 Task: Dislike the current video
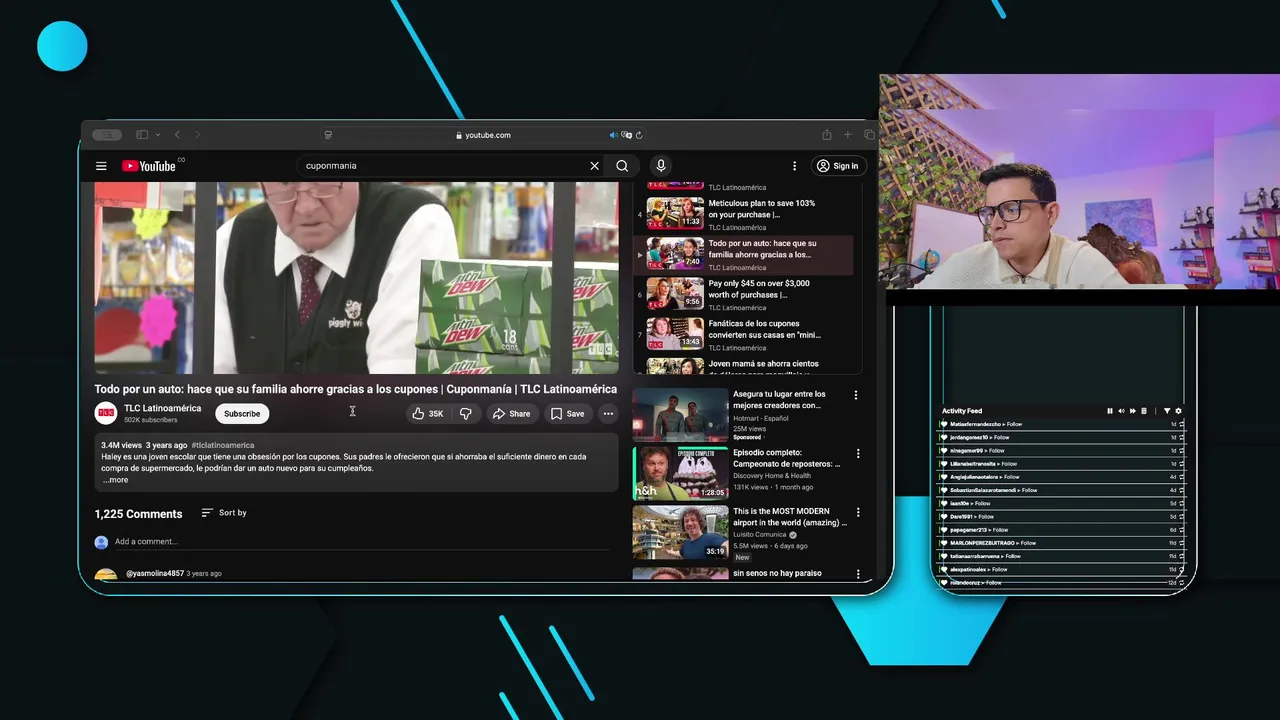click(465, 414)
